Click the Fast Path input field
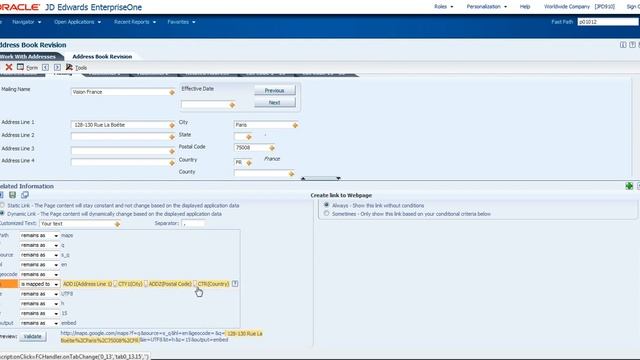Image resolution: width=640 pixels, height=360 pixels. (x=608, y=22)
